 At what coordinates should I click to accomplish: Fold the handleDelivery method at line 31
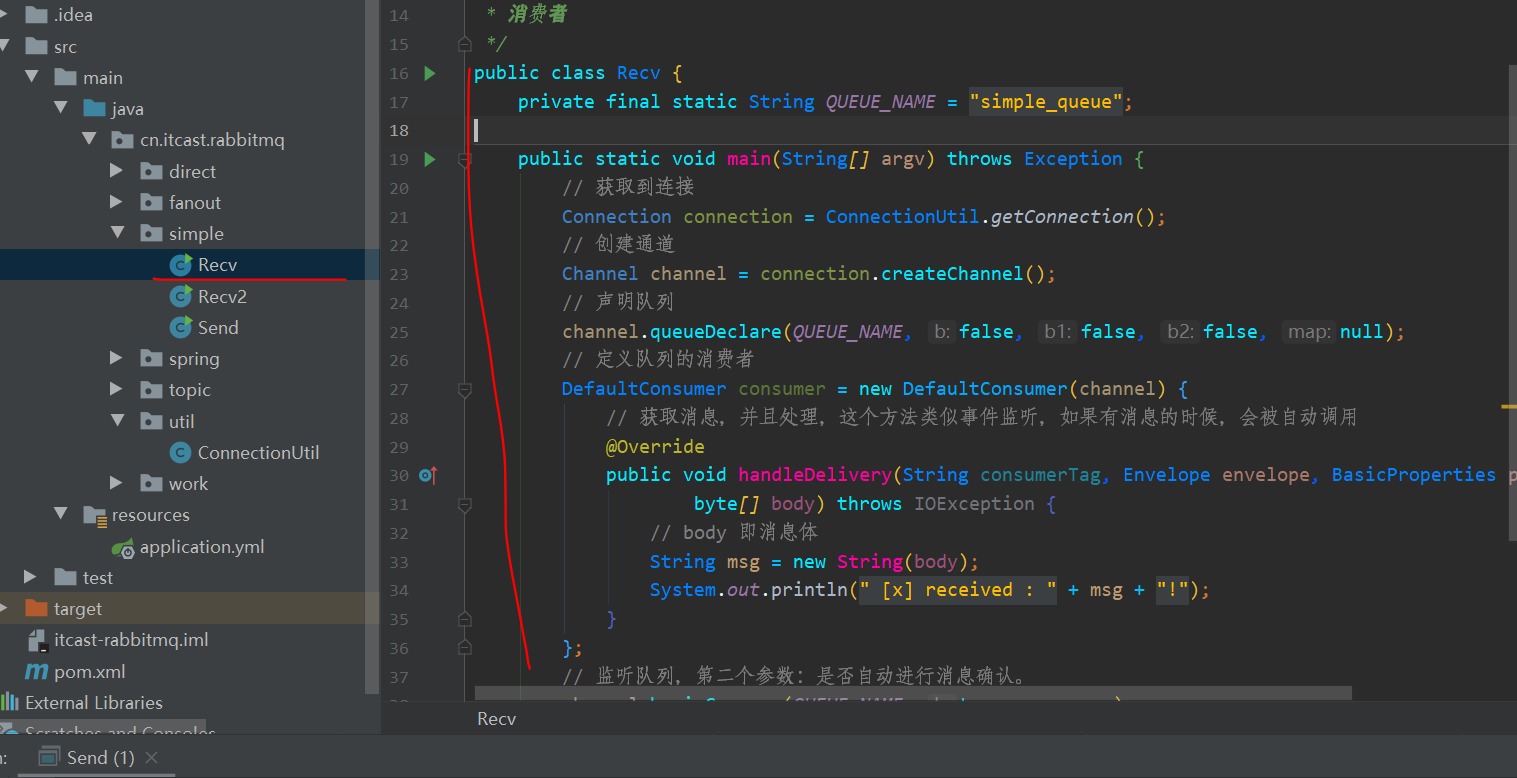[x=465, y=504]
